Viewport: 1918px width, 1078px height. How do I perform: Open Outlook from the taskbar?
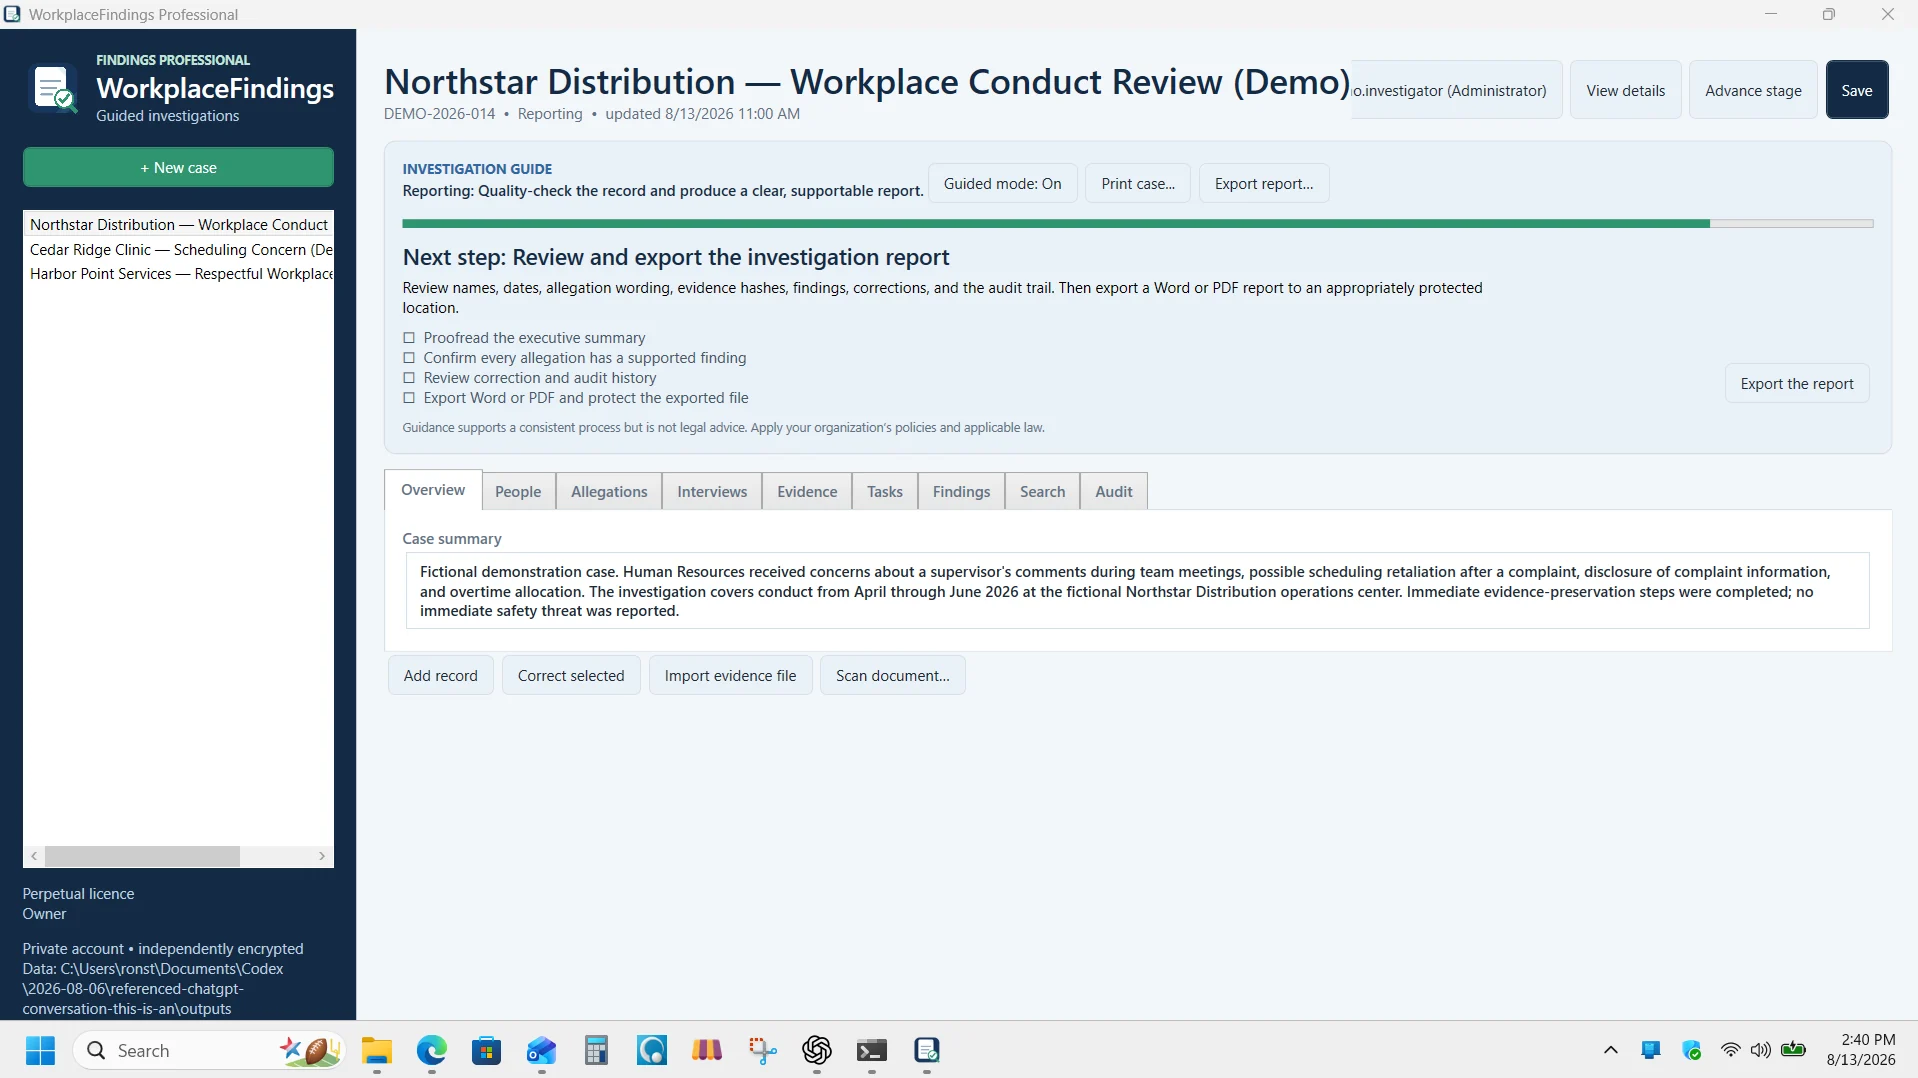click(542, 1050)
